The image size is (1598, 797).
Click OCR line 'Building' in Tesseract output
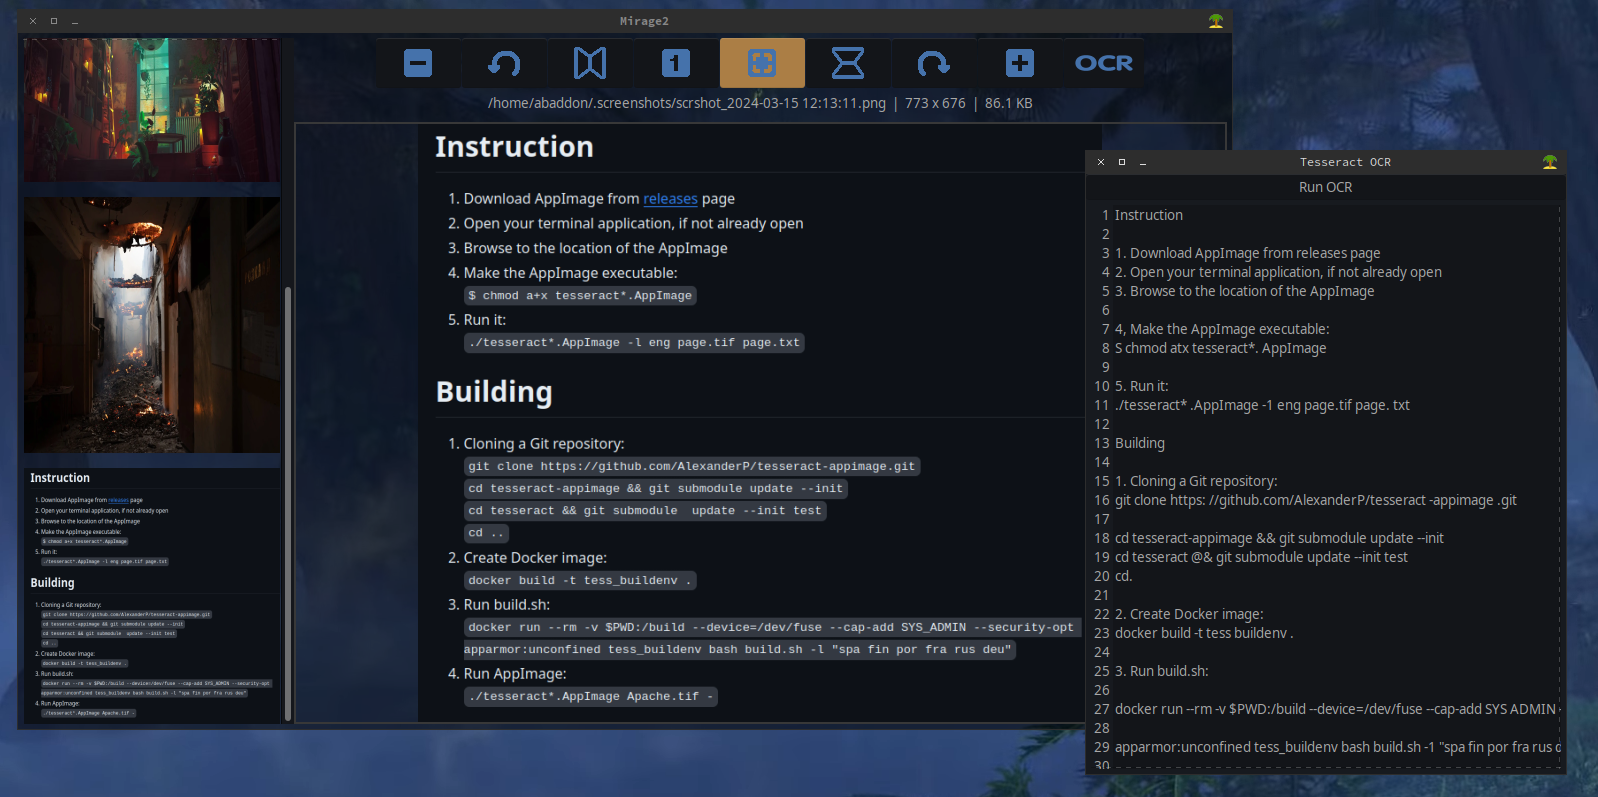click(x=1140, y=443)
